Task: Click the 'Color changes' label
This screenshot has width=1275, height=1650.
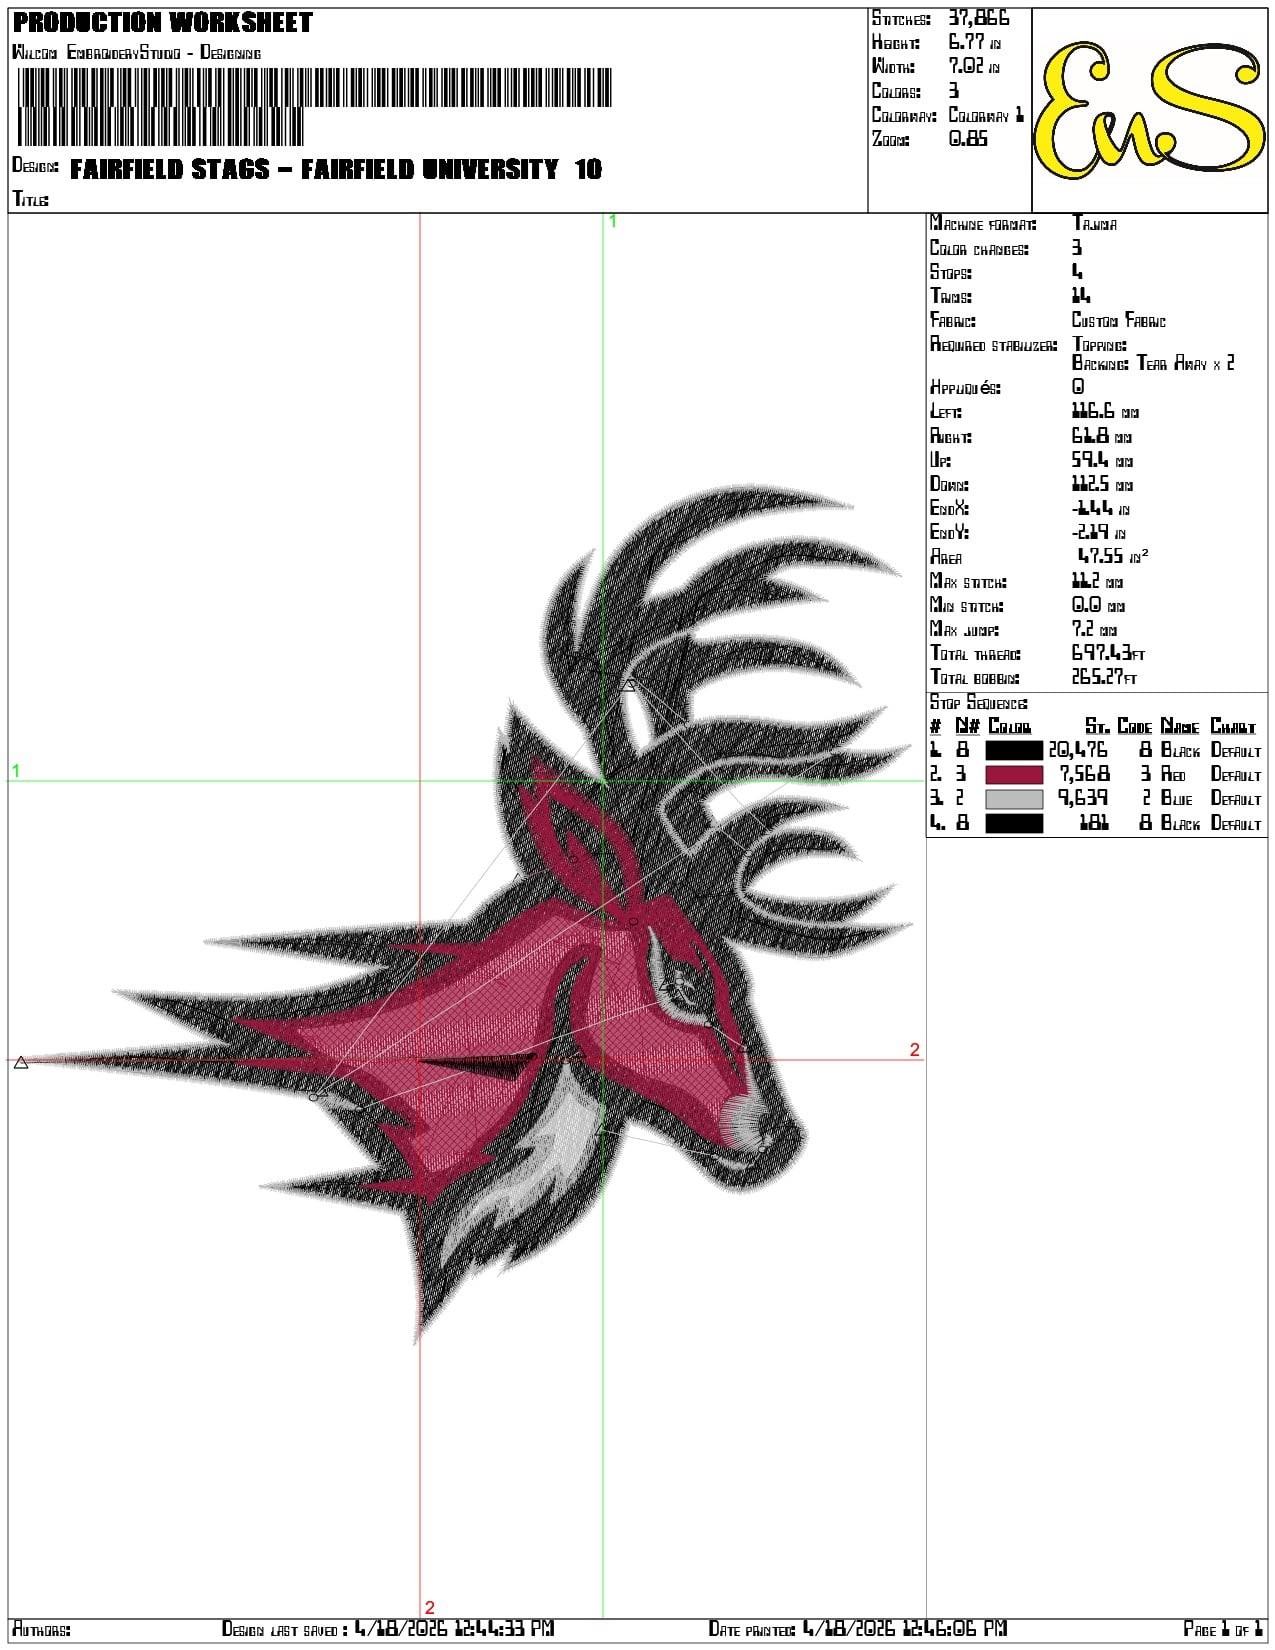Action: click(x=979, y=248)
